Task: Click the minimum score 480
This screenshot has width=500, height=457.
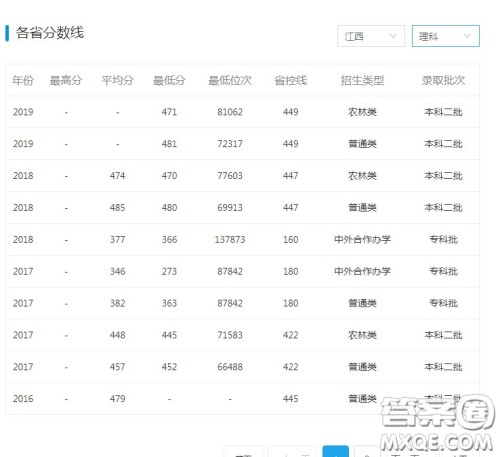Action: [x=169, y=208]
